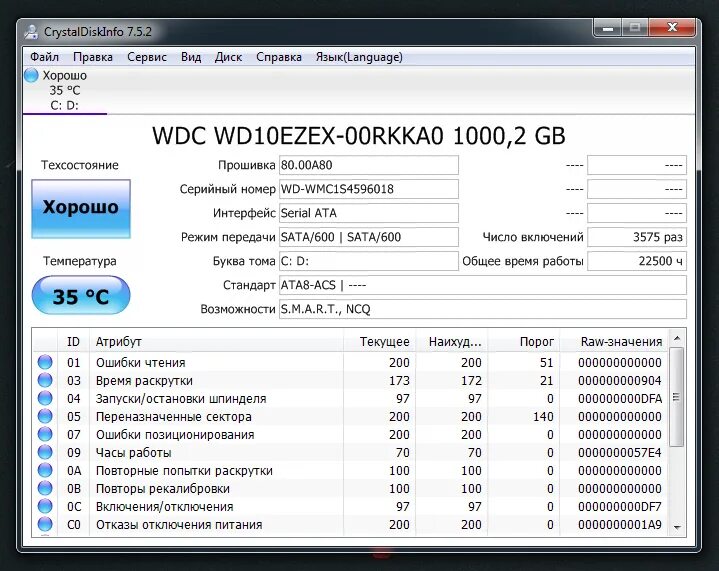Click the ID column header
This screenshot has height=571, width=719.
[73, 342]
